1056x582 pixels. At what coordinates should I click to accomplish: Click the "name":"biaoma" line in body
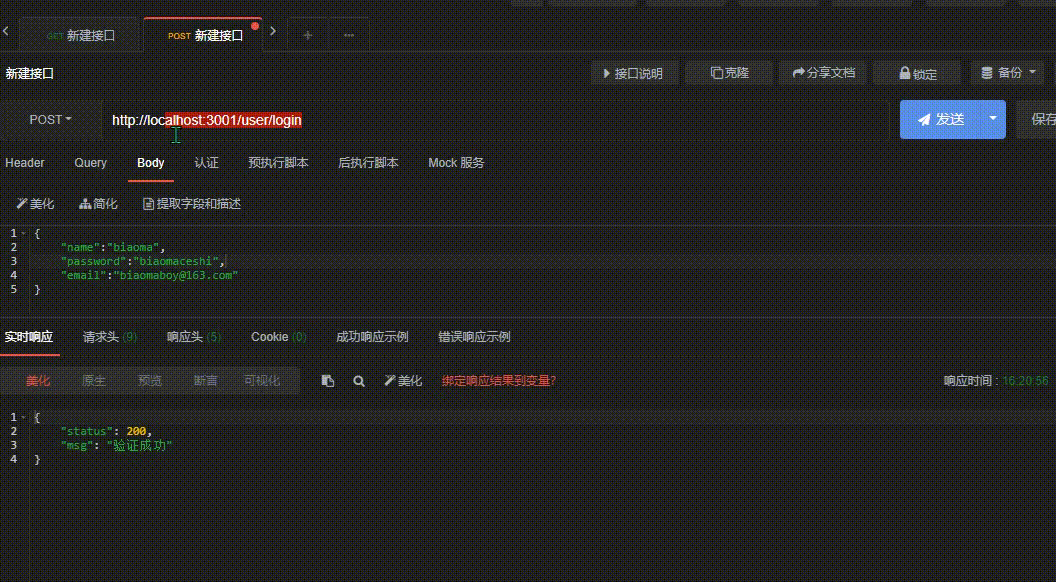112,247
